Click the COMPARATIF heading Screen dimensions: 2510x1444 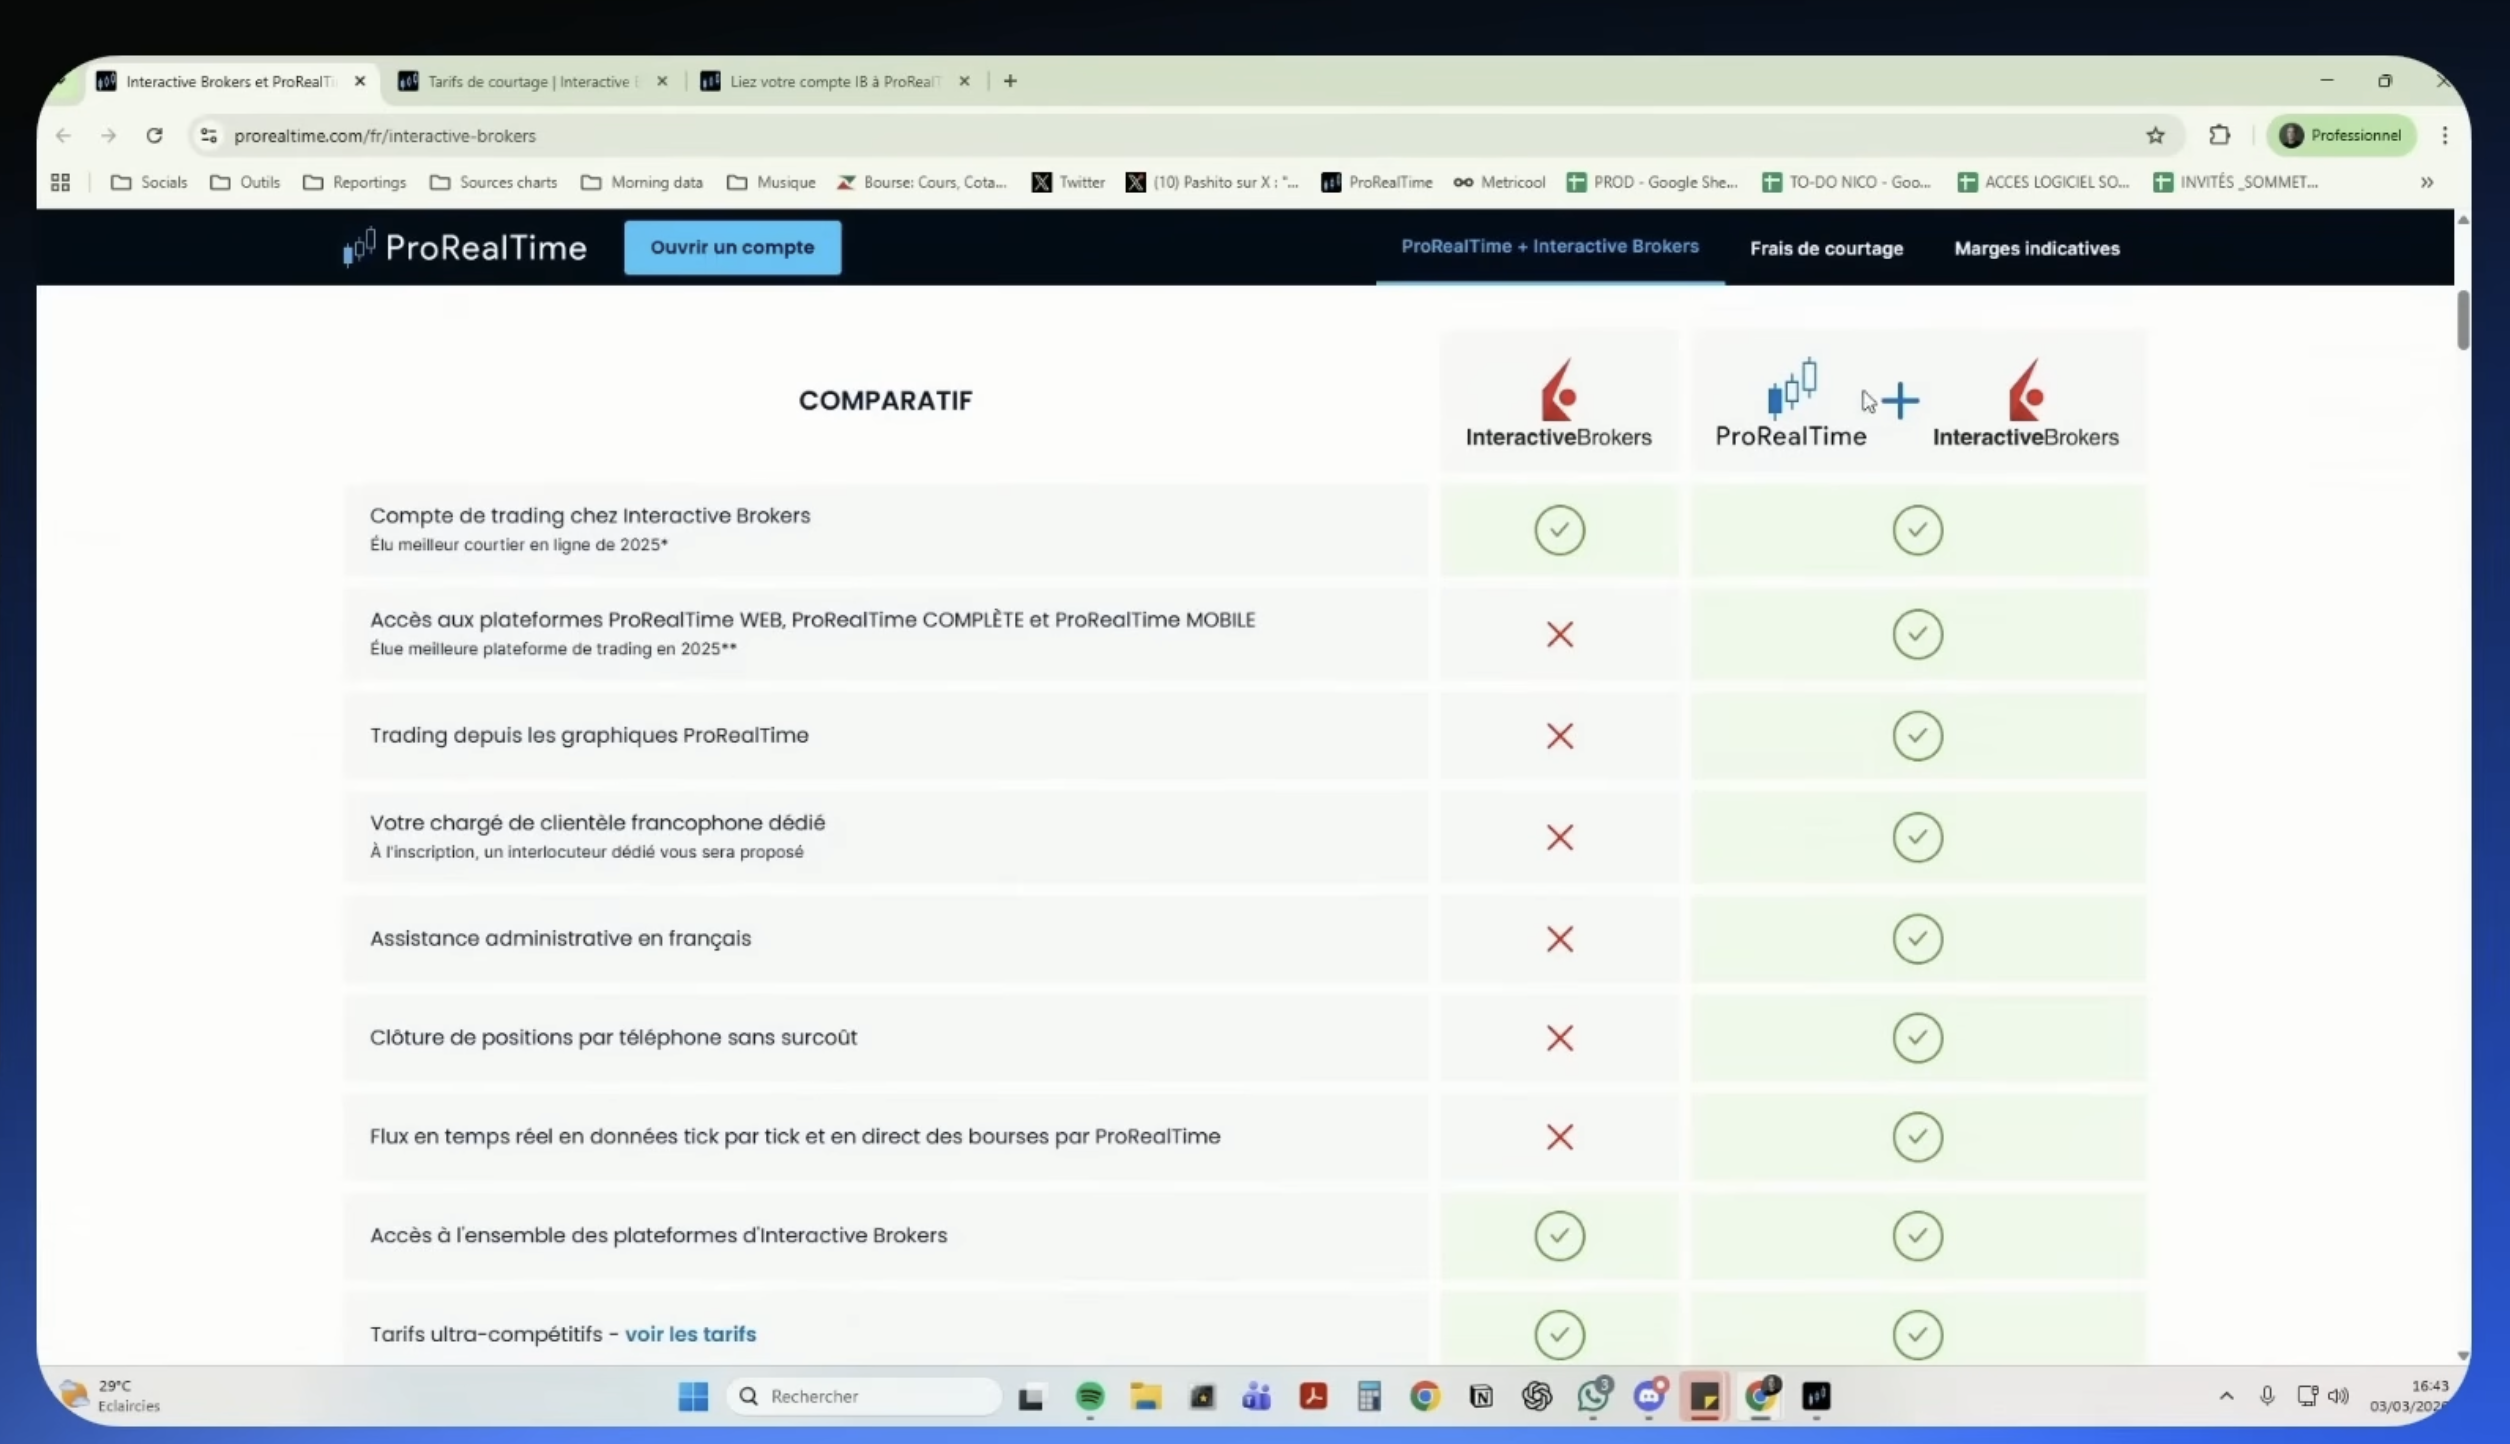(x=885, y=400)
